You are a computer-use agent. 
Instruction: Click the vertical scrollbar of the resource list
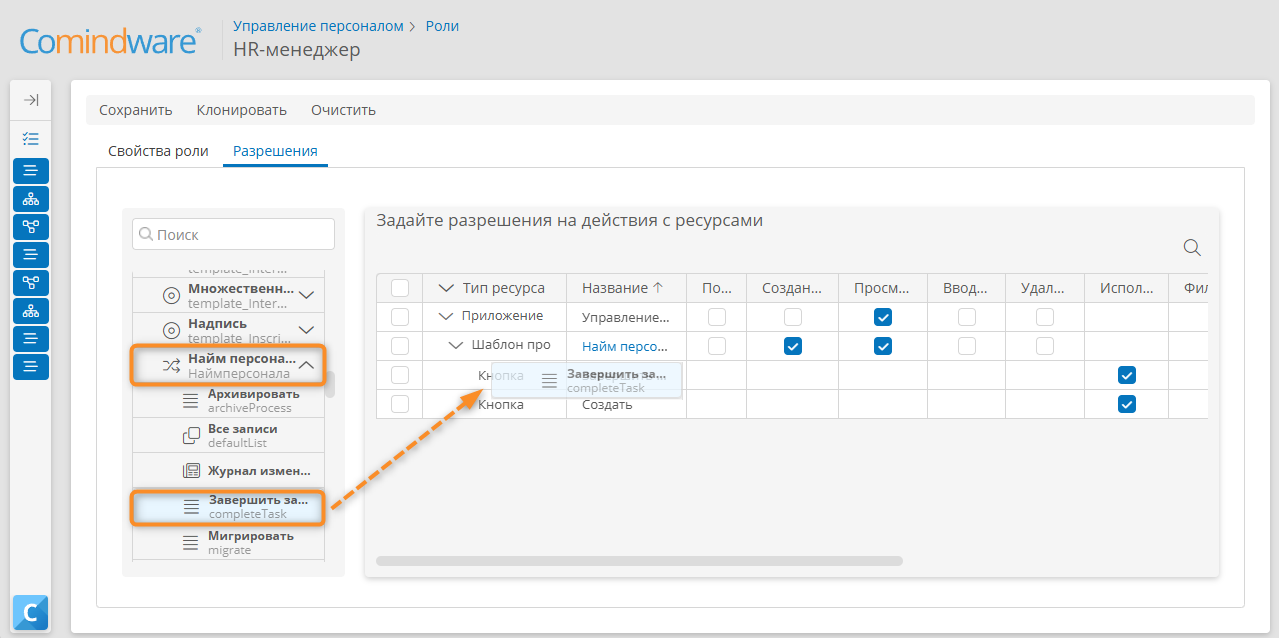pos(330,385)
